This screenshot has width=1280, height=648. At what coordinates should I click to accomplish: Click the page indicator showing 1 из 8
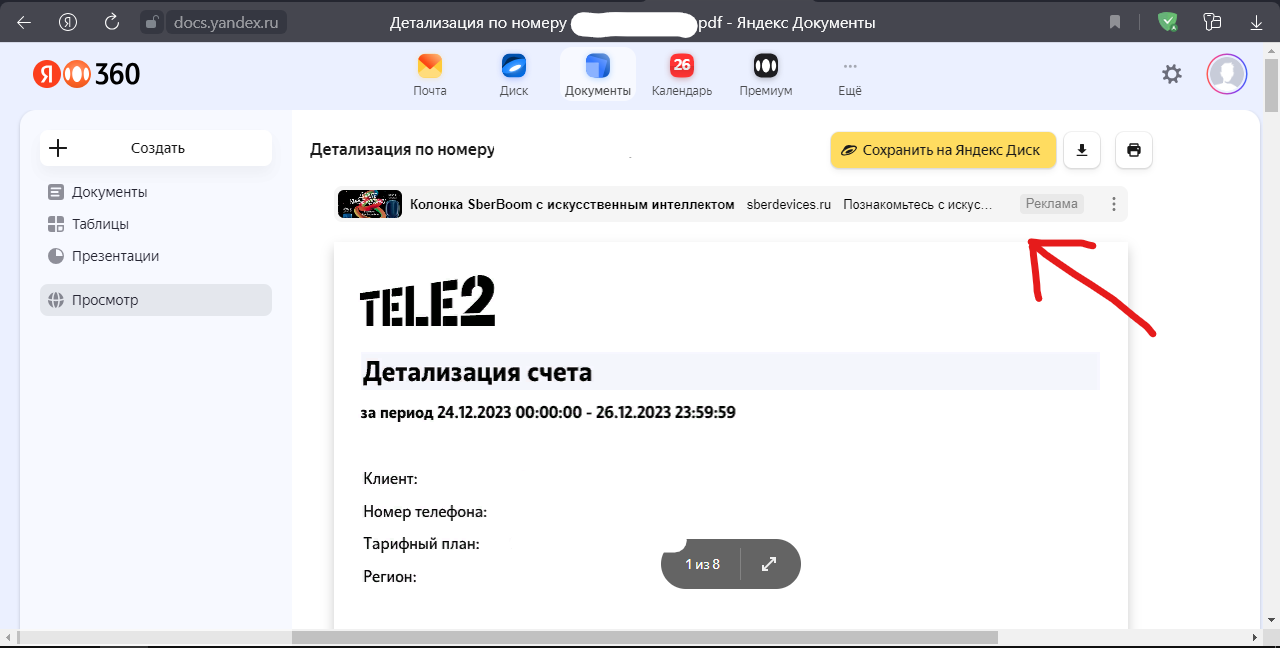[x=701, y=563]
